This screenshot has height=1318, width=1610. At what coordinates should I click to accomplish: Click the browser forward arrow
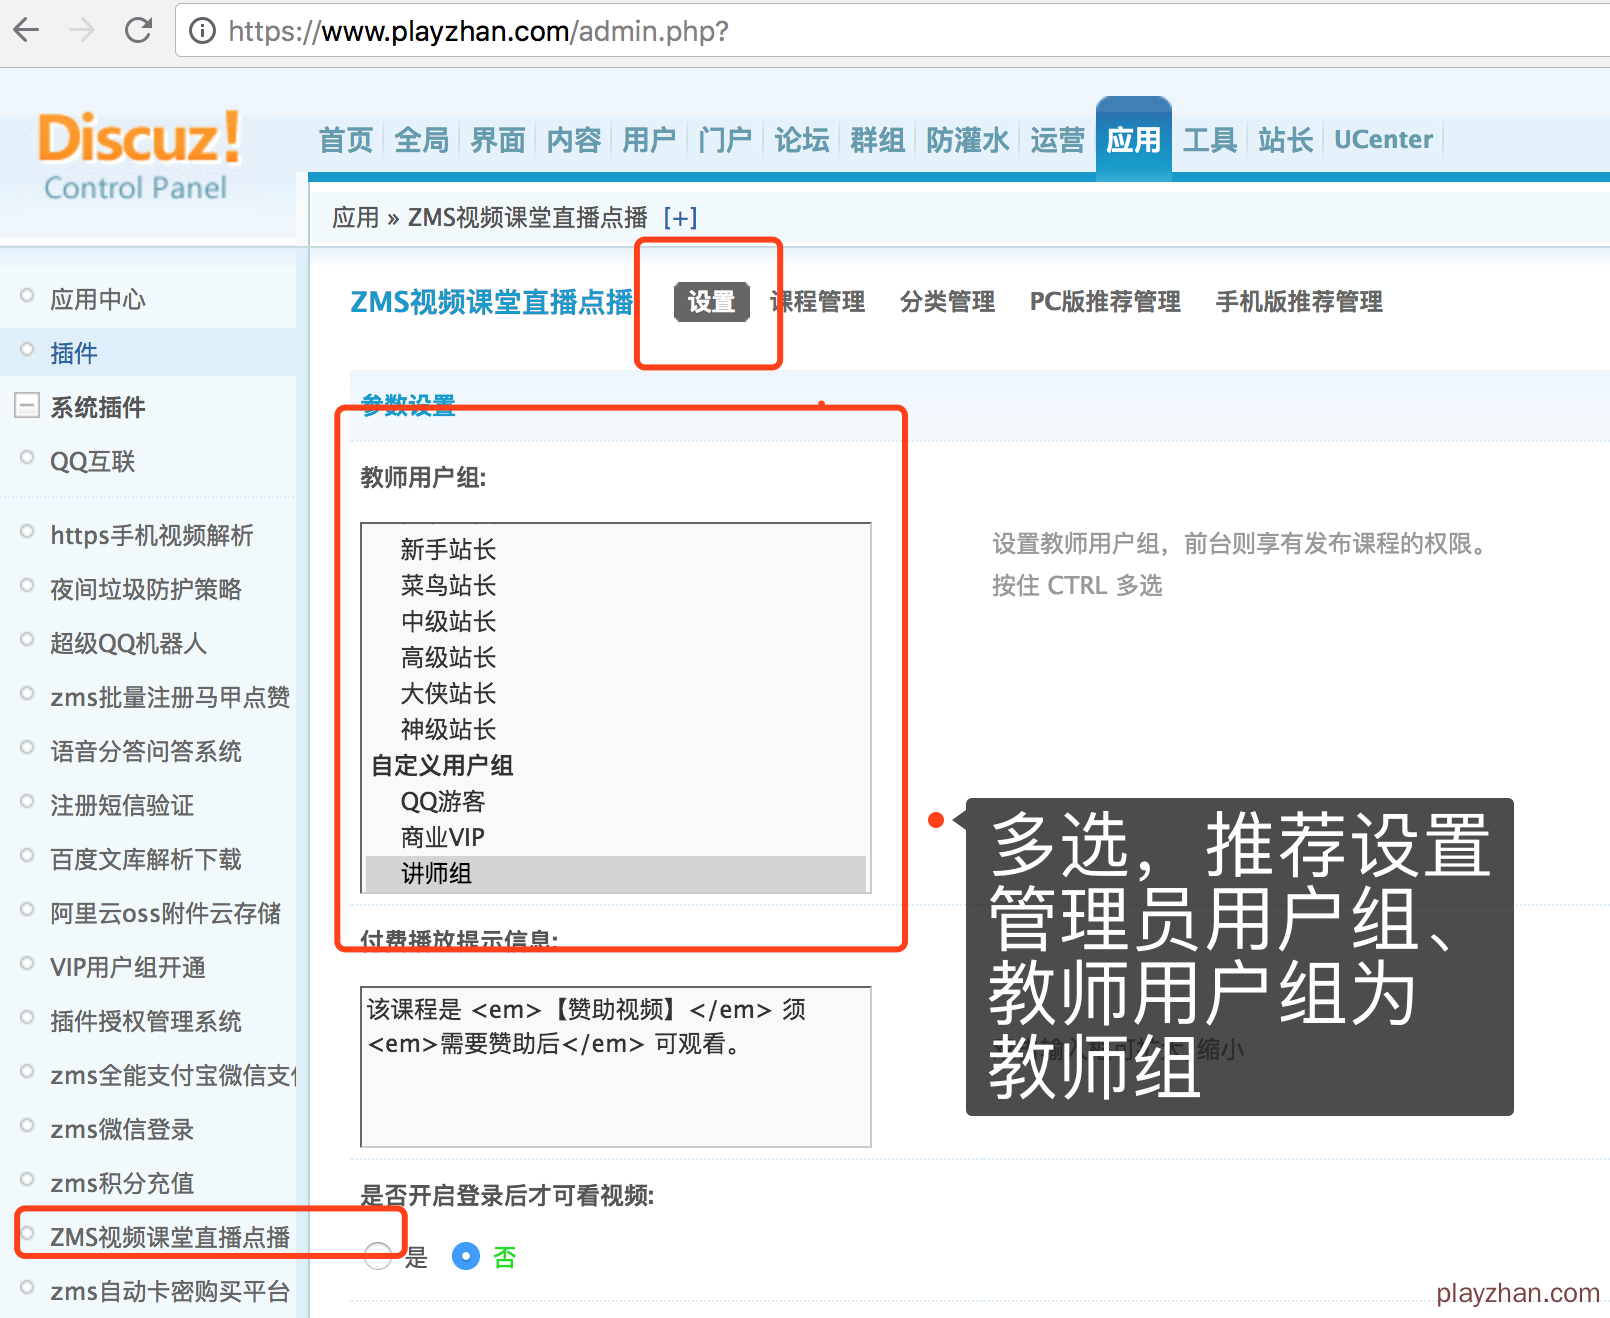(82, 31)
